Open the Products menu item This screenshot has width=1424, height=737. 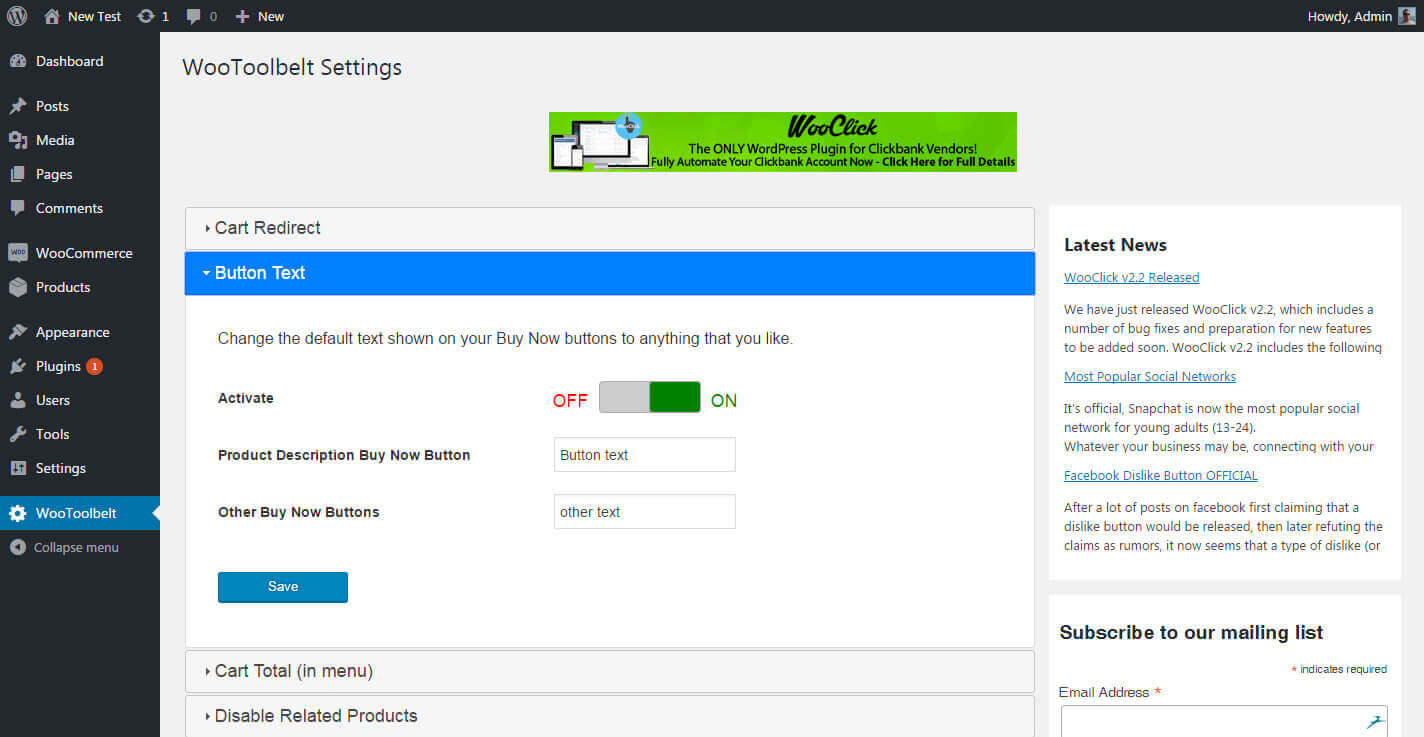(x=80, y=287)
